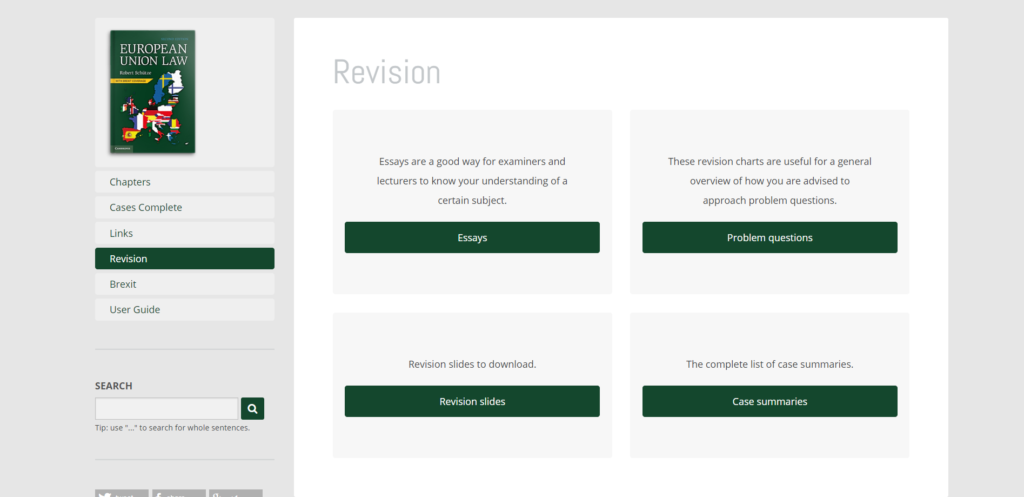The height and width of the screenshot is (497, 1024).
Task: Open the Essays revision section
Action: 472,238
